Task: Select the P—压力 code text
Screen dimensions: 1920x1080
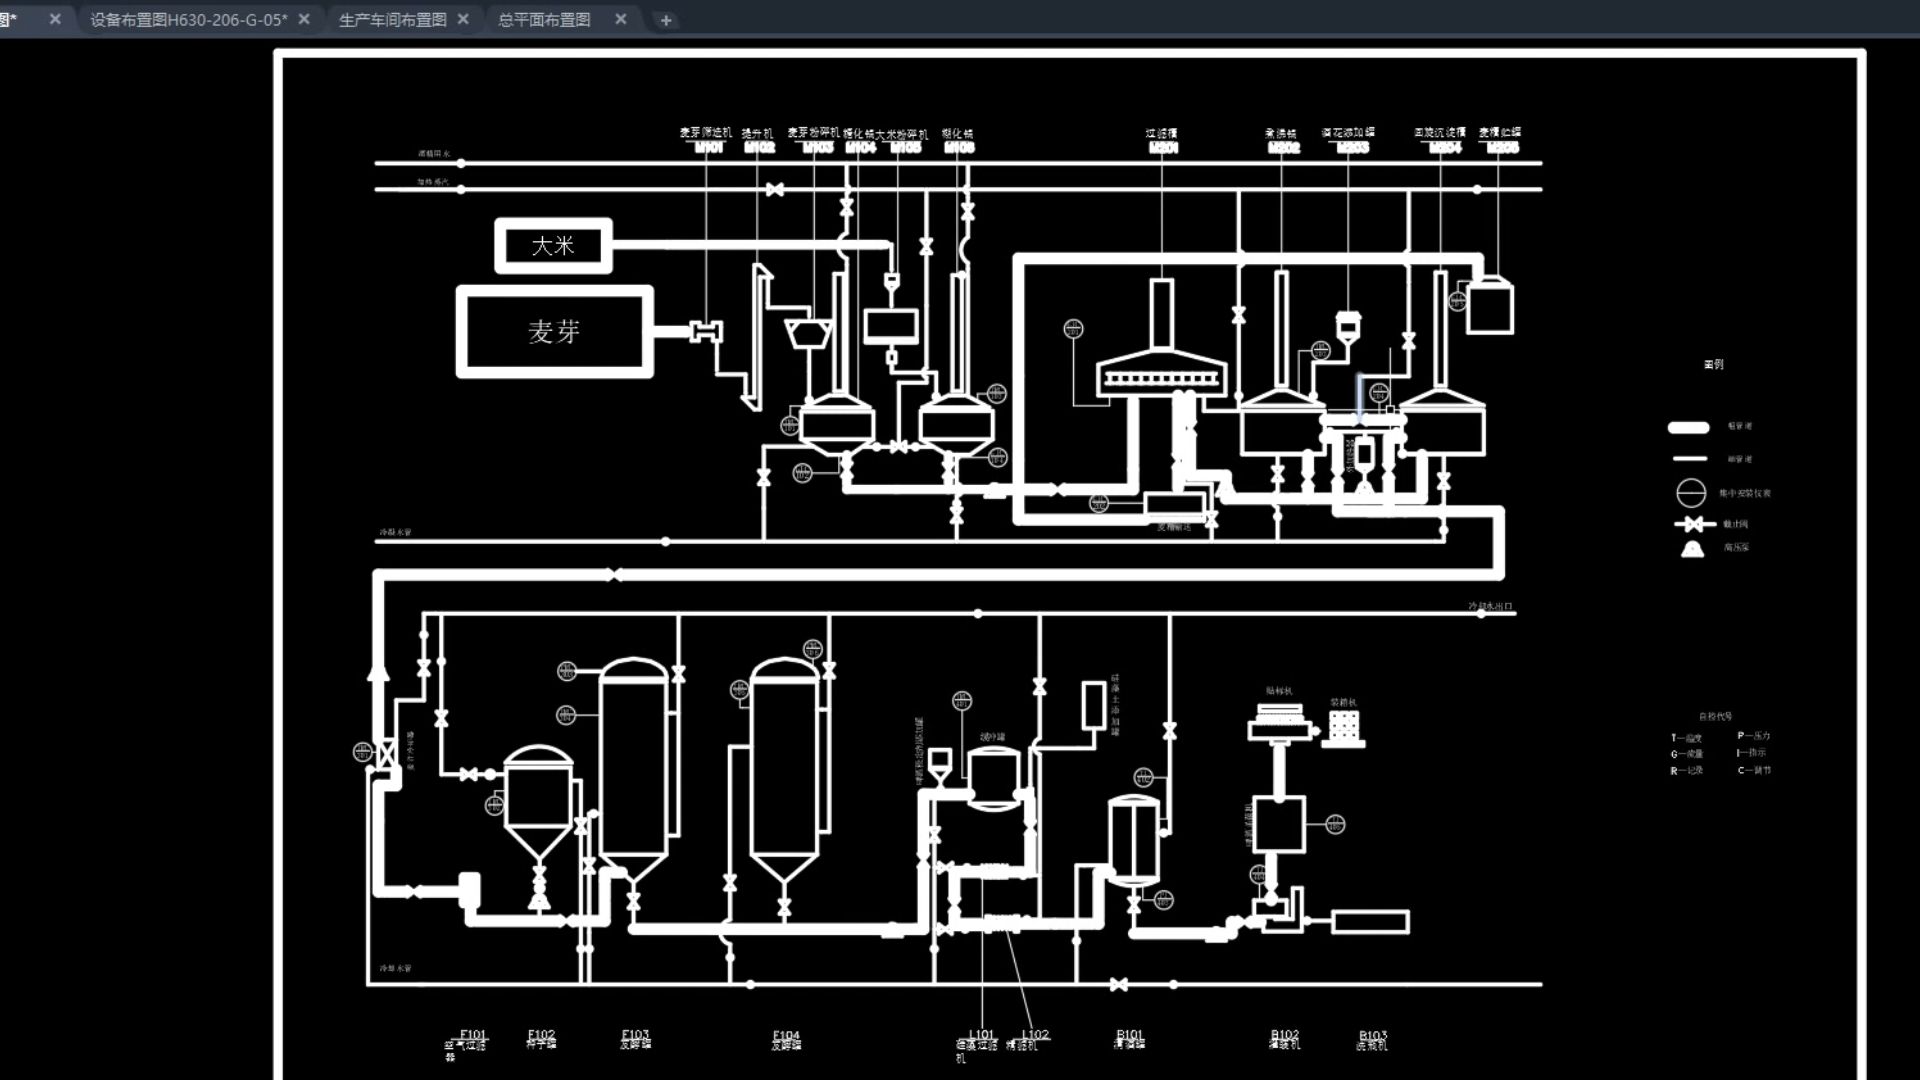Action: 1753,735
